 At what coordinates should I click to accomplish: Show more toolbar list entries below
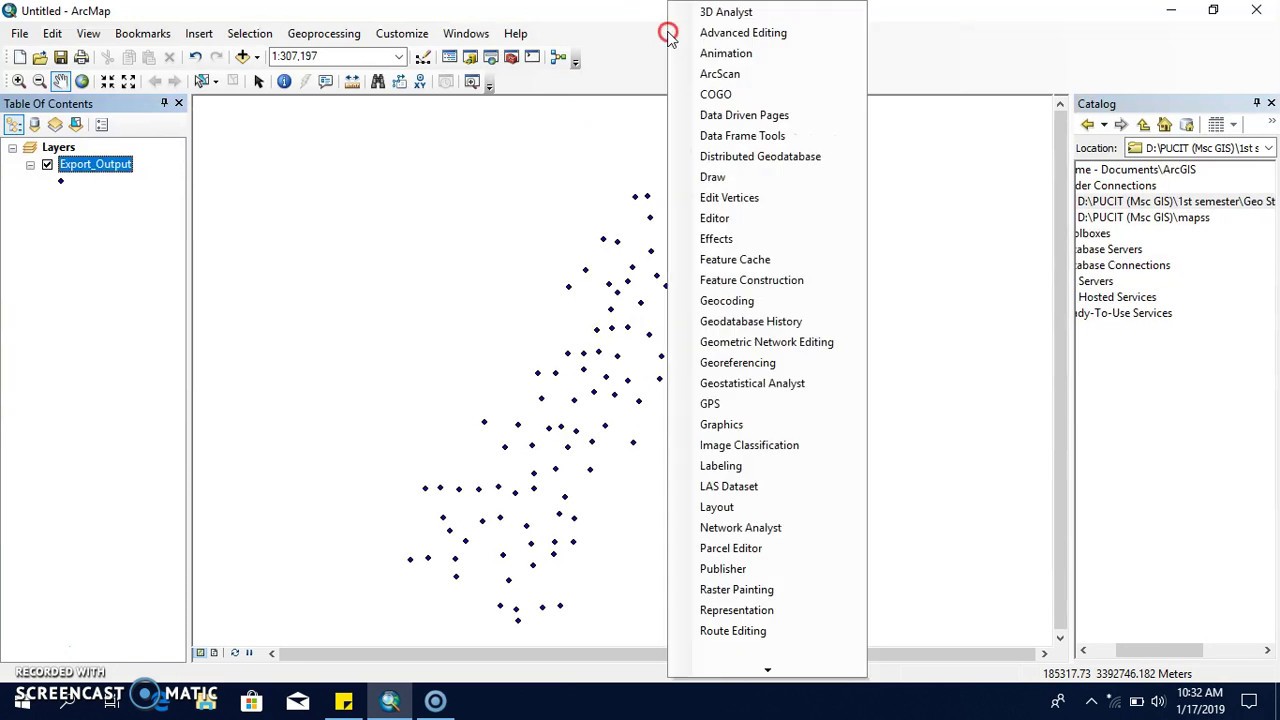pos(767,670)
